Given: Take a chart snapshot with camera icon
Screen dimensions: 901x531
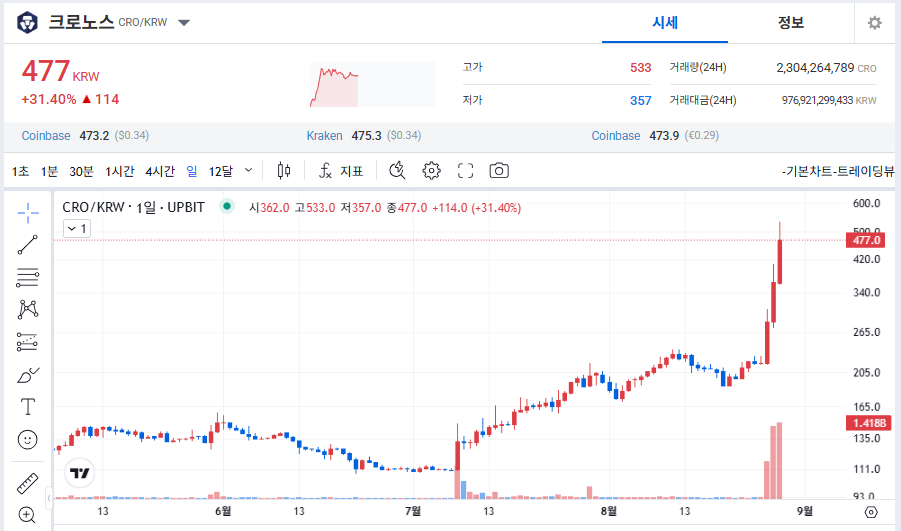Looking at the screenshot, I should coord(499,171).
